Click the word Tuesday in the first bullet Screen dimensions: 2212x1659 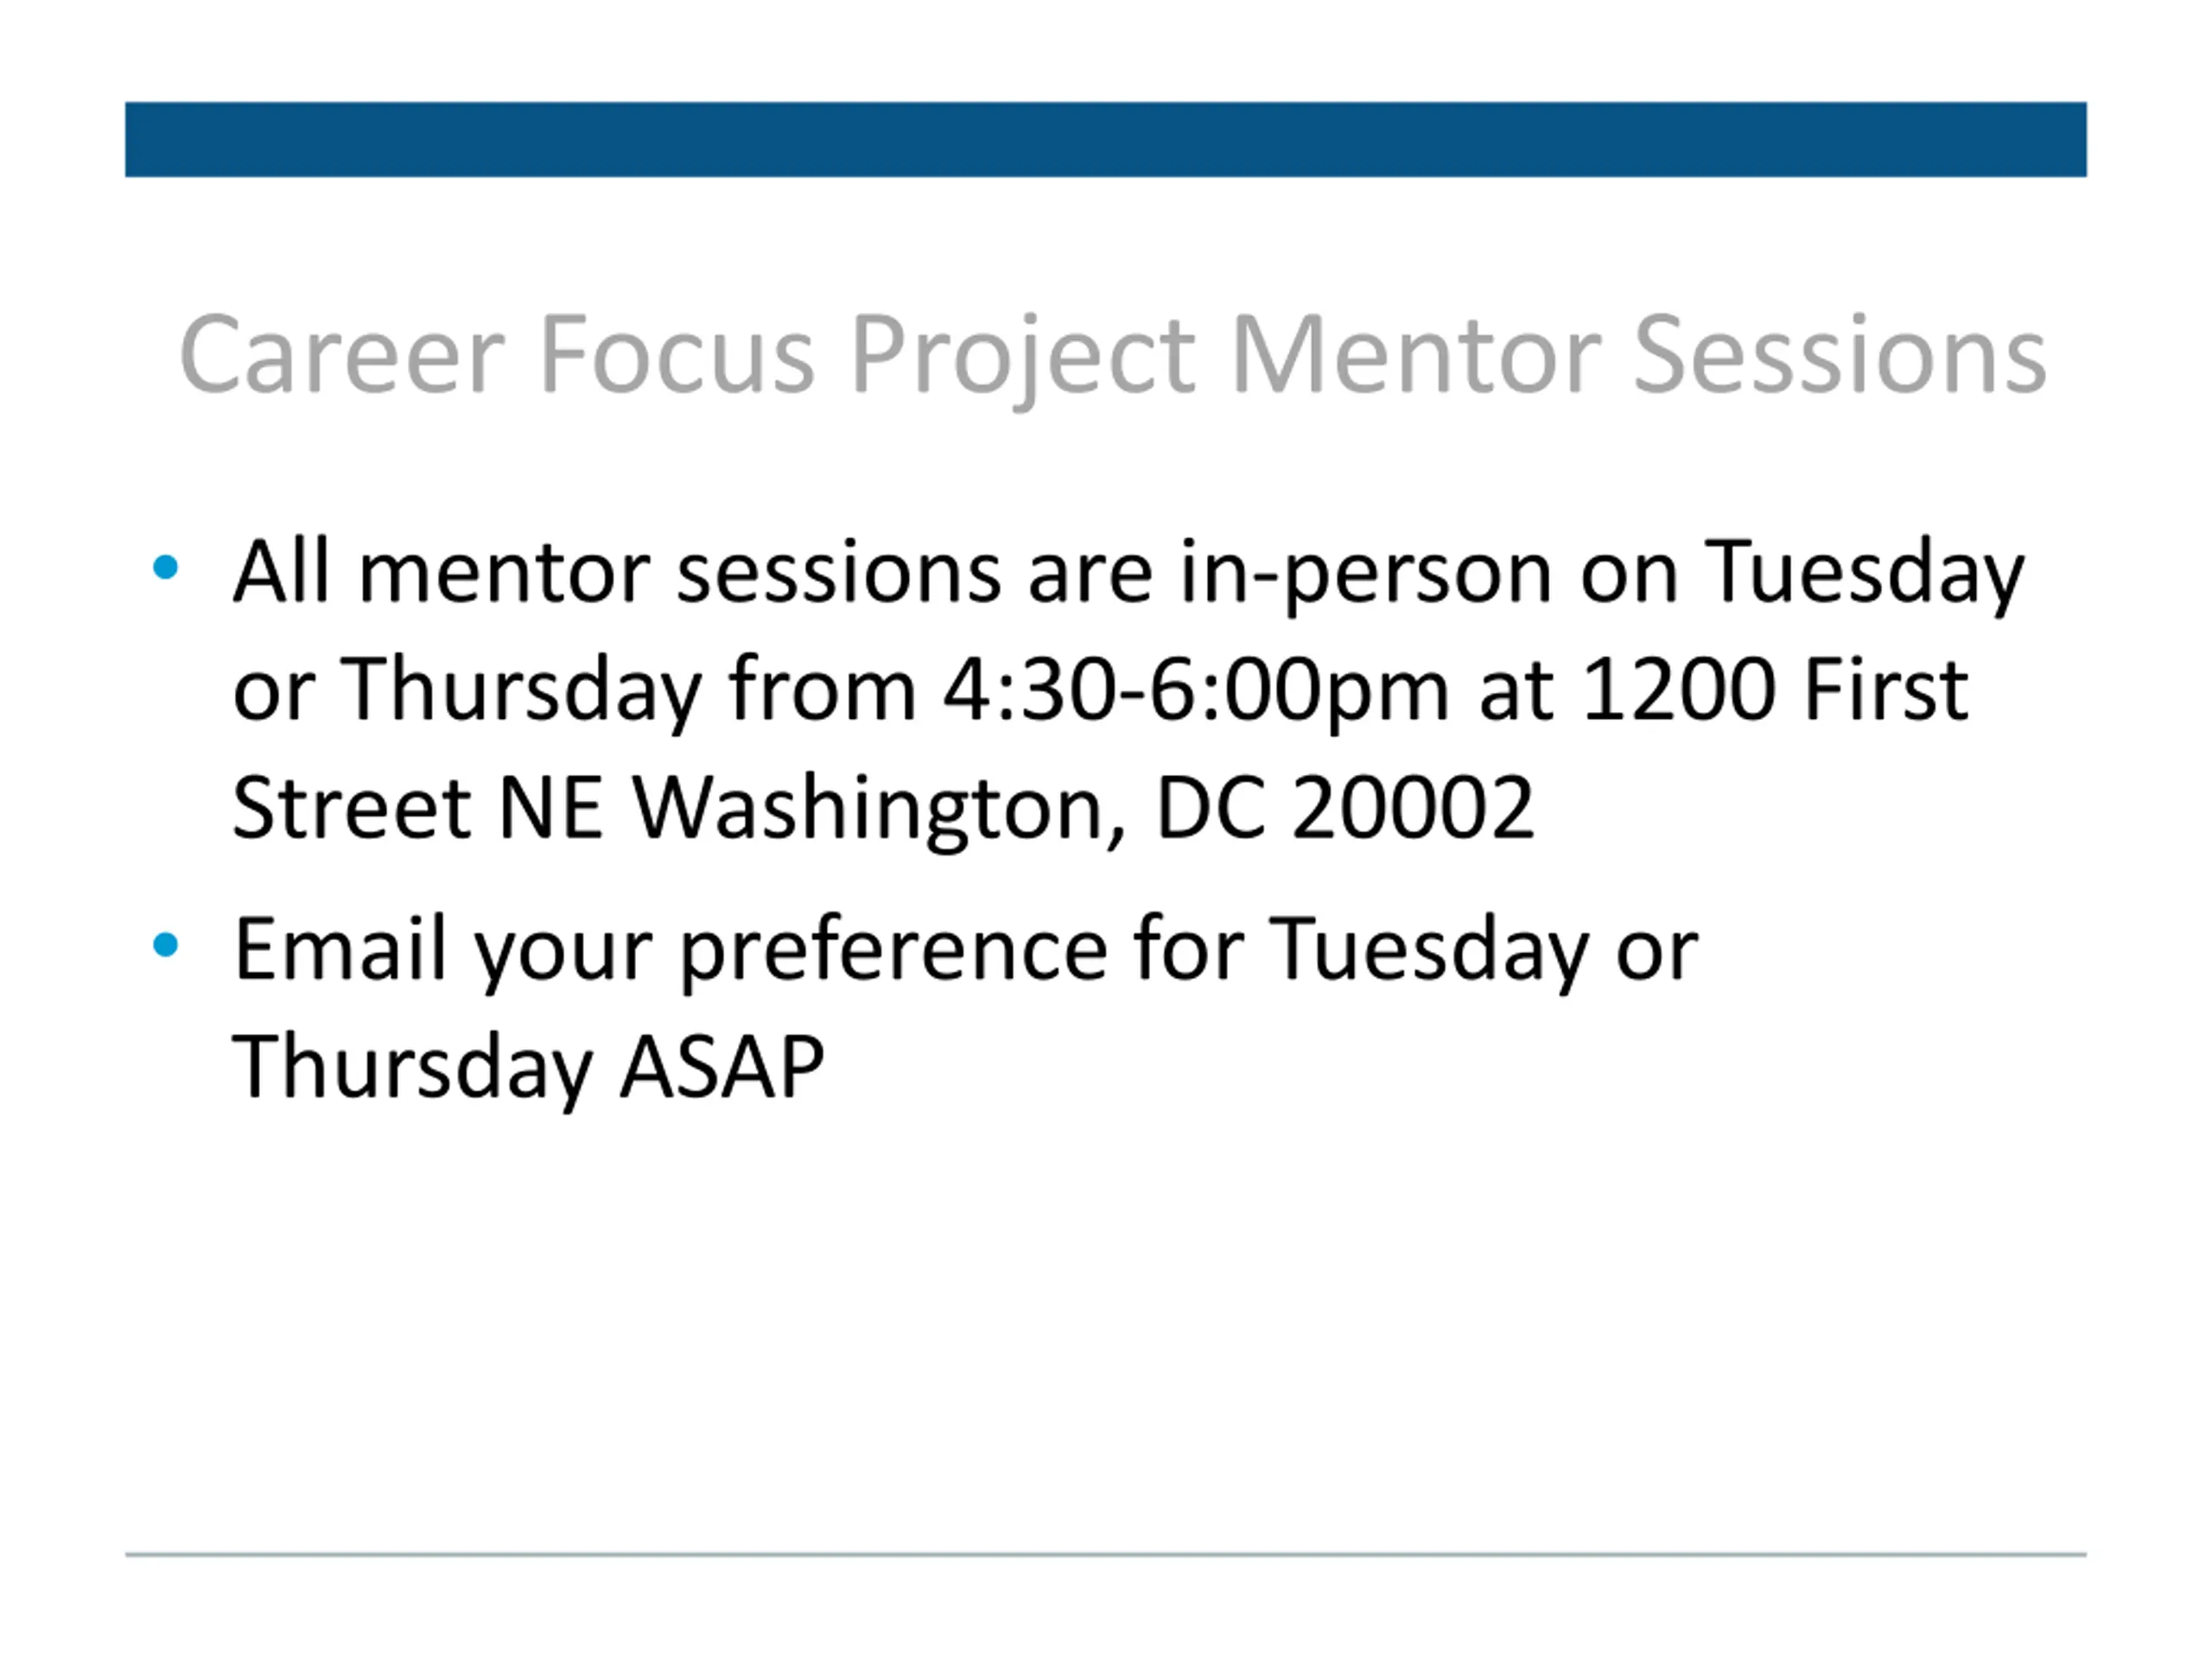point(1865,573)
